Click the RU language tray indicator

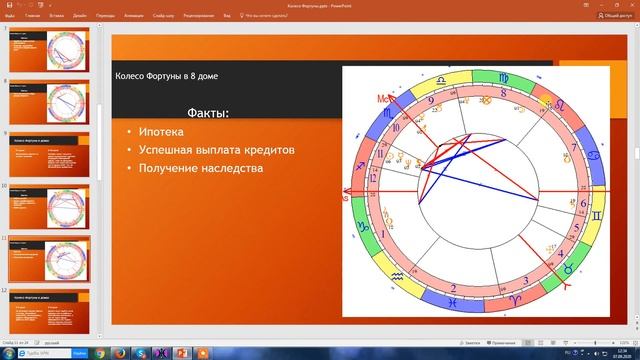567,353
